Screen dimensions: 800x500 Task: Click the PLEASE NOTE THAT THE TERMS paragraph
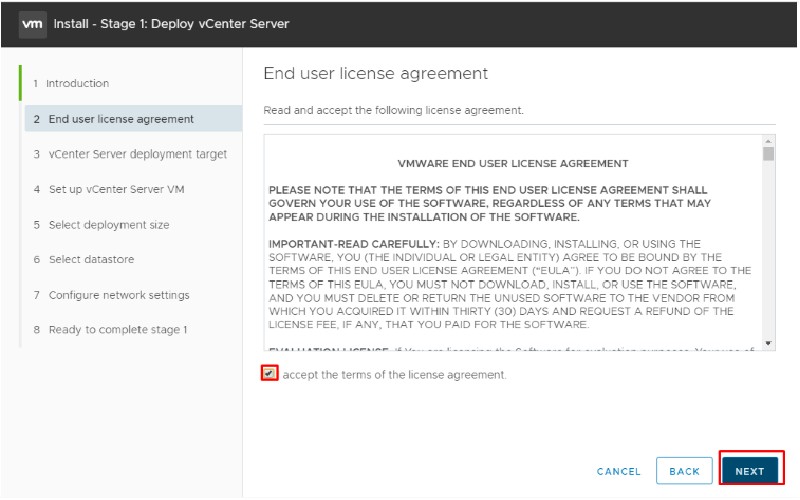(490, 204)
